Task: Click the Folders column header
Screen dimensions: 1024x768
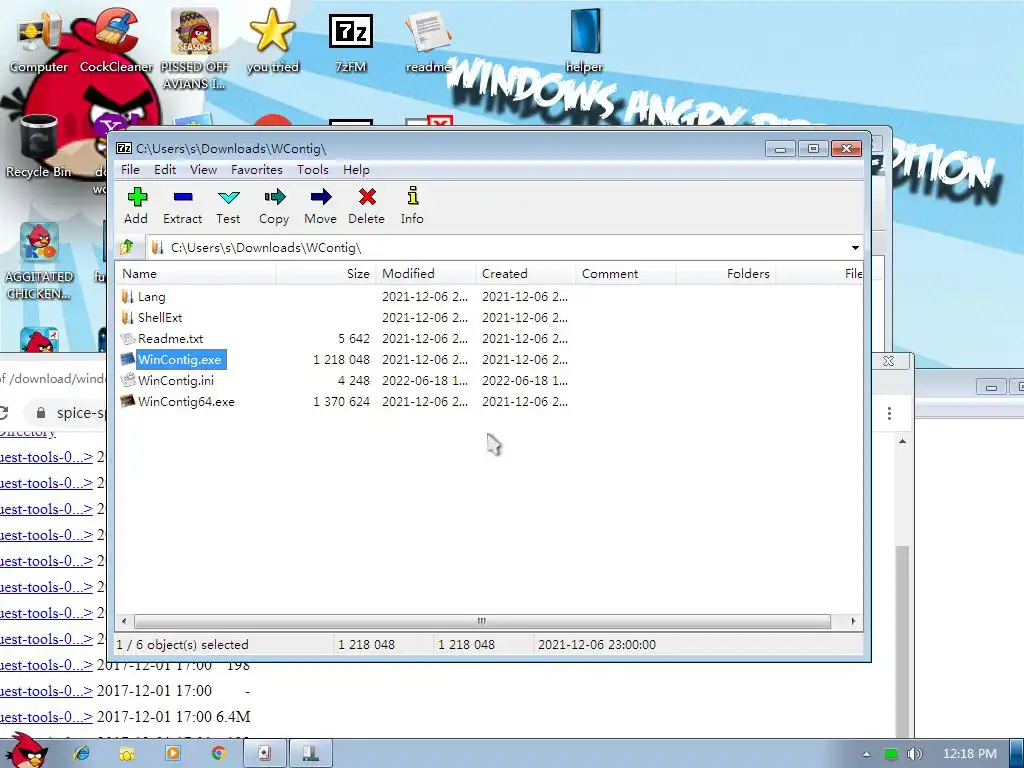Action: tap(726, 274)
